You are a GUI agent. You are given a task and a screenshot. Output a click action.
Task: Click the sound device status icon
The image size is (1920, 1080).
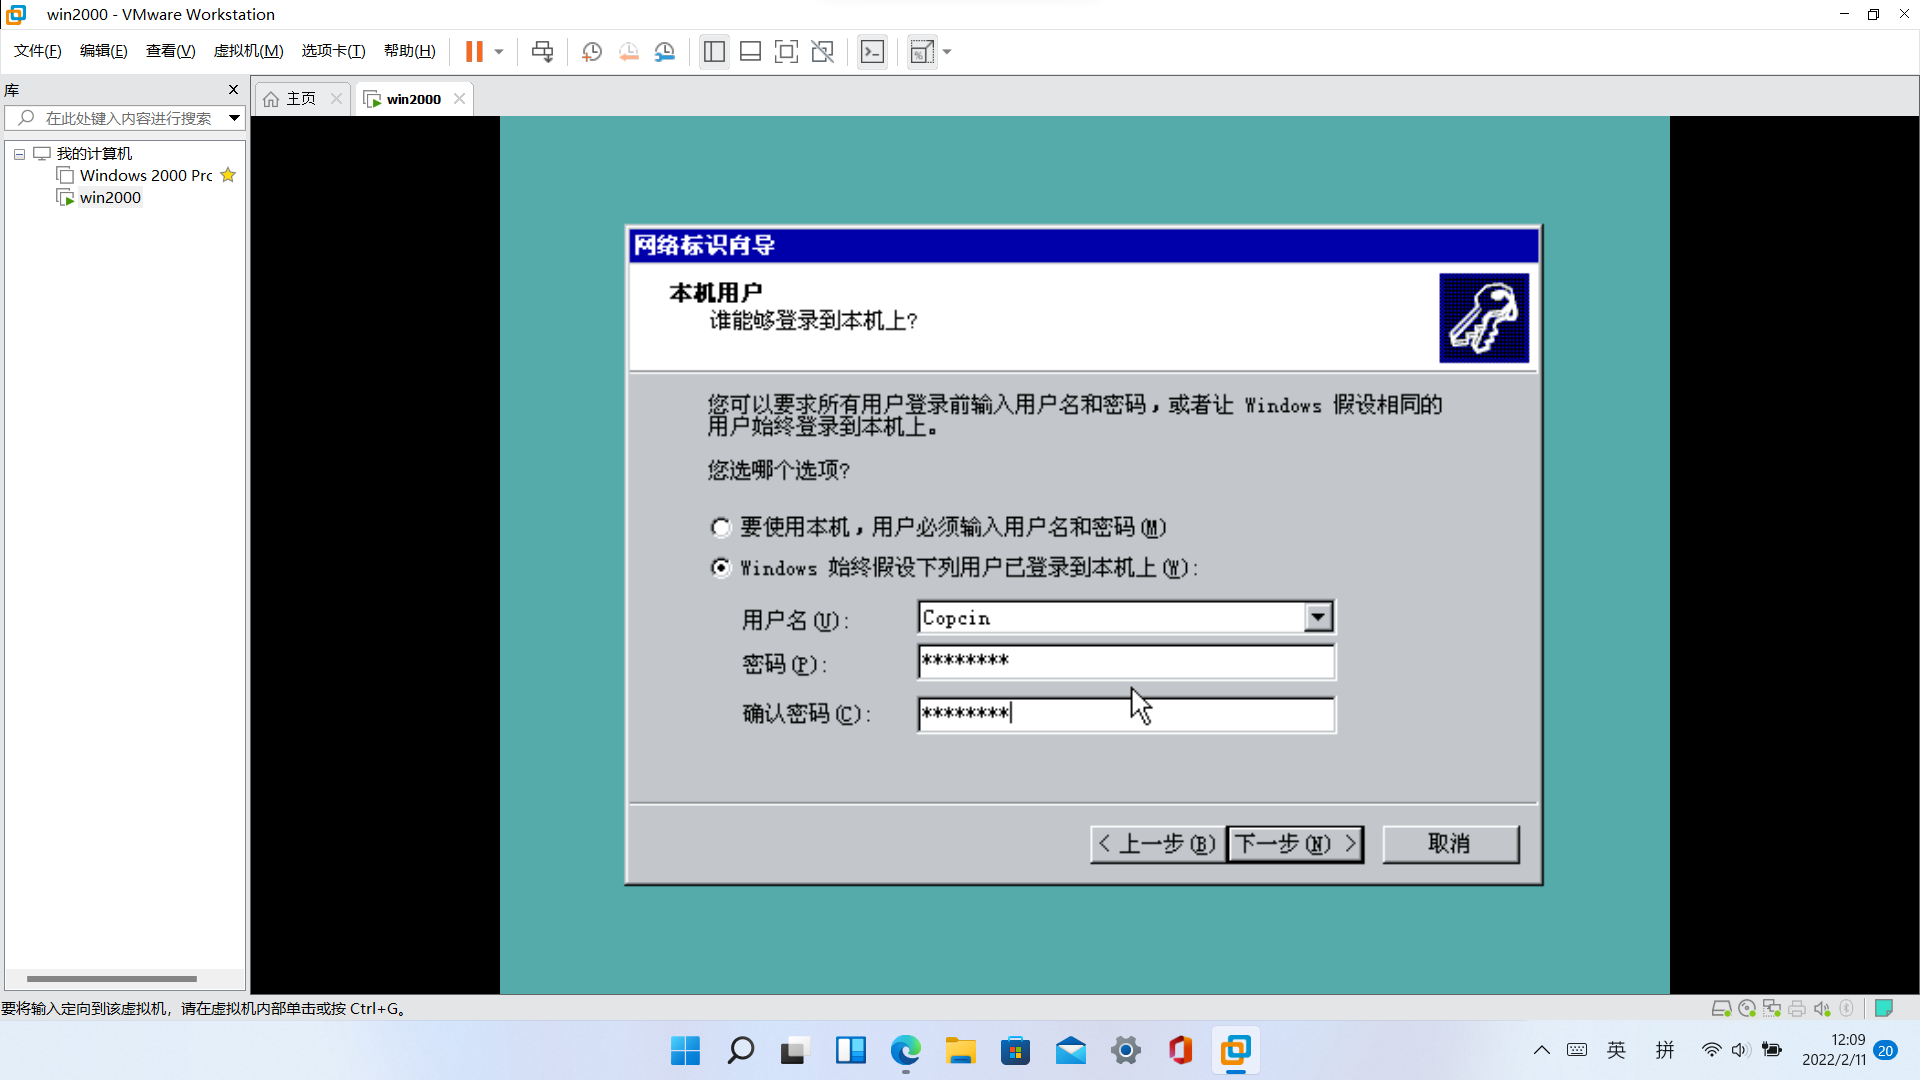point(1820,1009)
